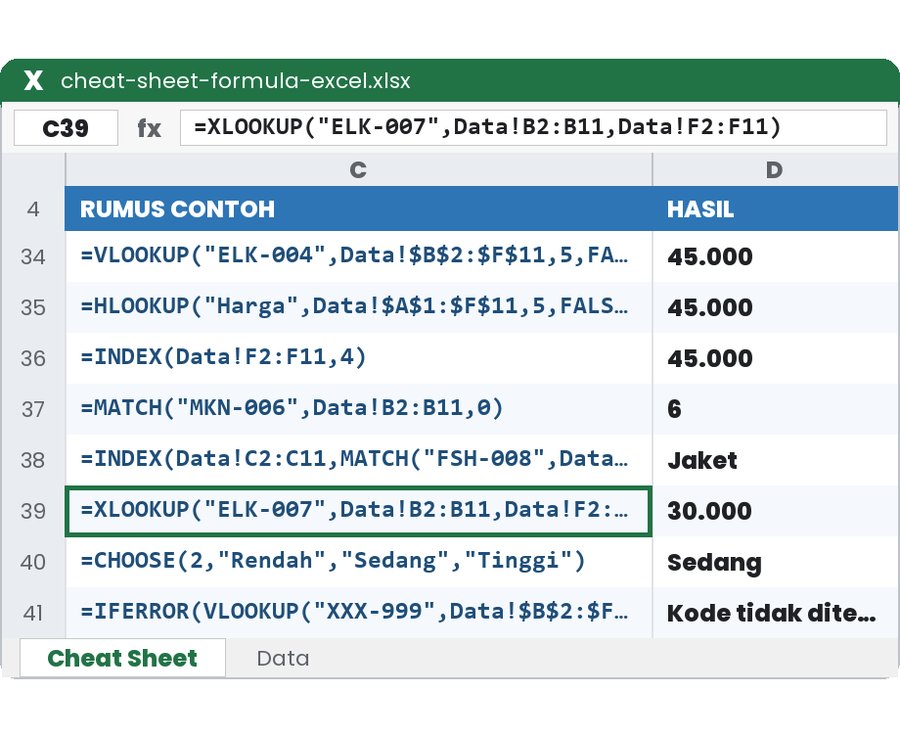Viewport: 900px width, 738px height.
Task: Click the HASIL header cell
Action: point(775,209)
